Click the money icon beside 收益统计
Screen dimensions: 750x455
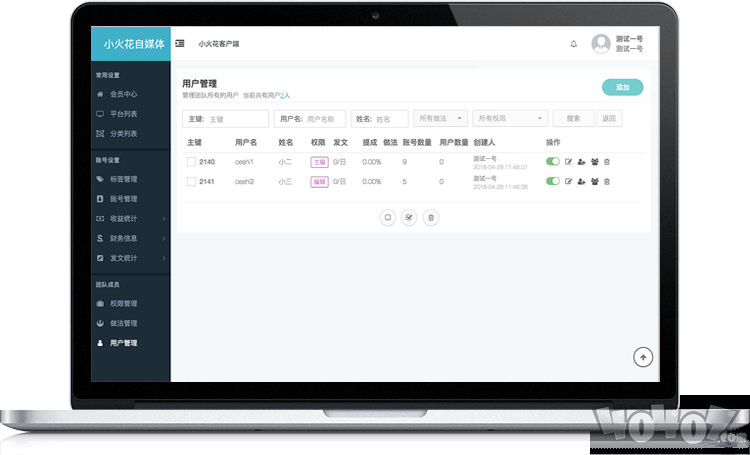tap(100, 218)
